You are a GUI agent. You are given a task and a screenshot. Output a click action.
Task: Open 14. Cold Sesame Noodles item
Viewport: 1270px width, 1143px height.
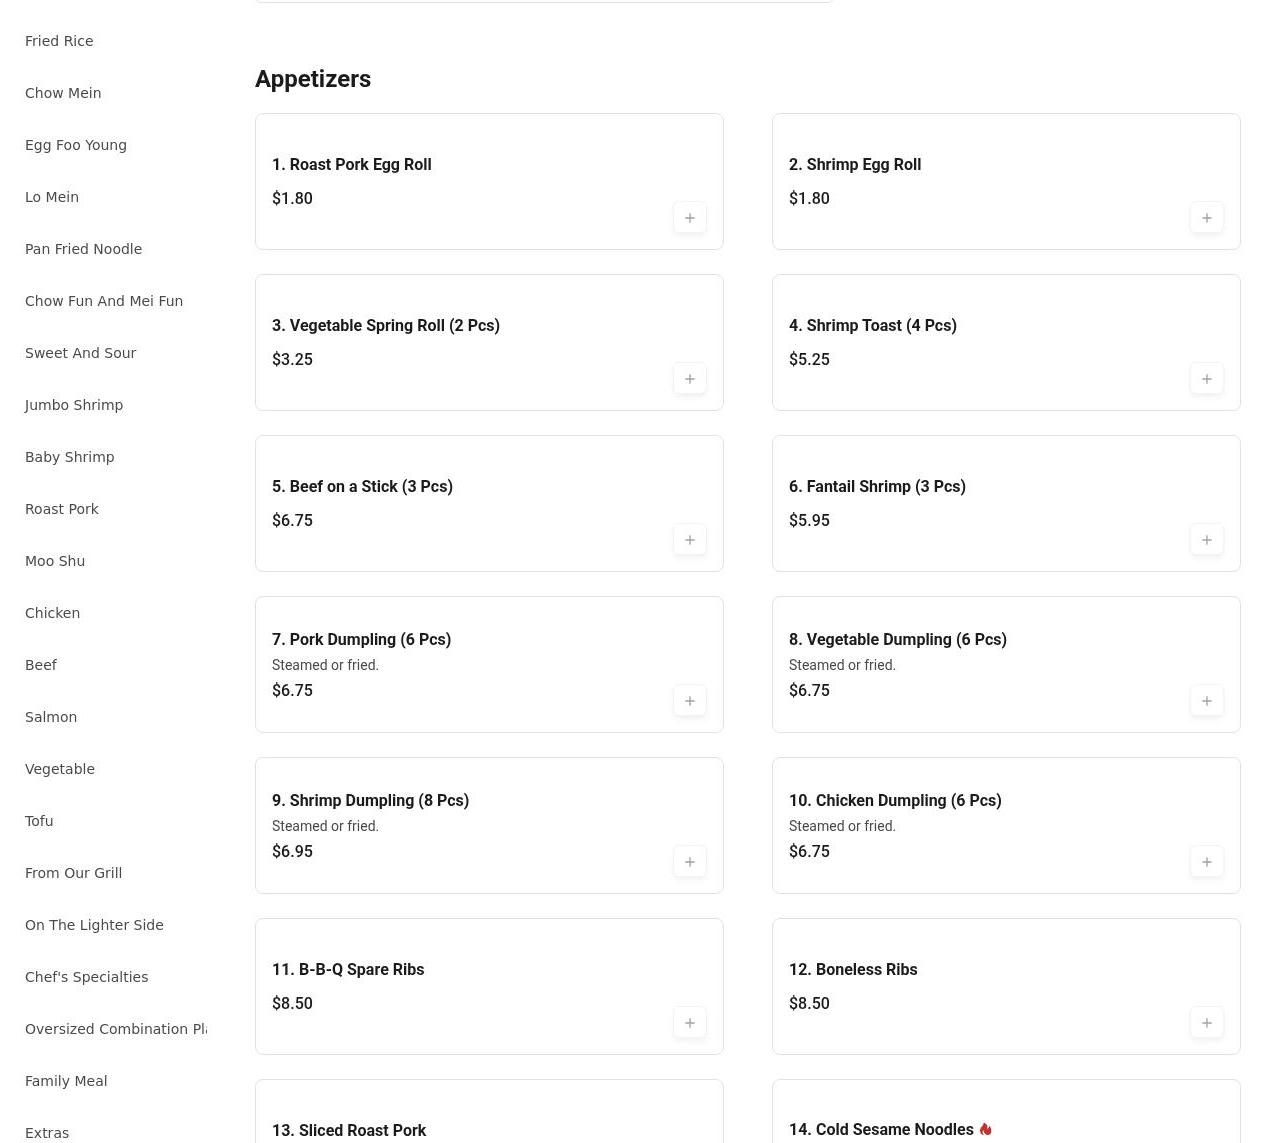pyautogui.click(x=1006, y=1111)
